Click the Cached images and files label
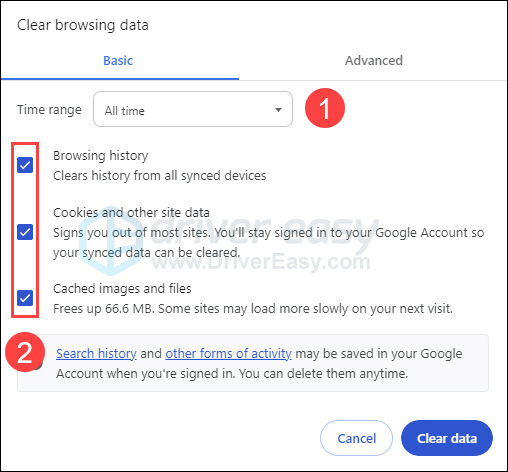Viewport: 508px width, 472px height. tap(122, 289)
